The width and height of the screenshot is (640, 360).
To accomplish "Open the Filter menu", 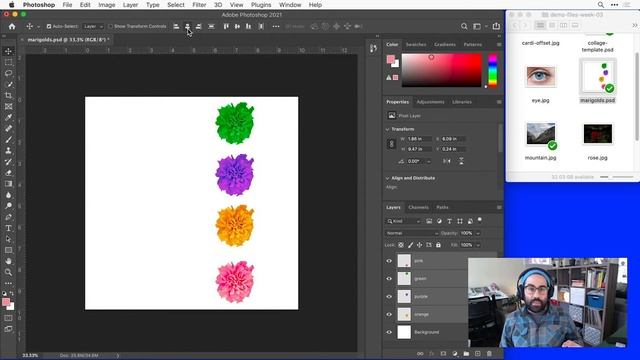I will pyautogui.click(x=199, y=5).
